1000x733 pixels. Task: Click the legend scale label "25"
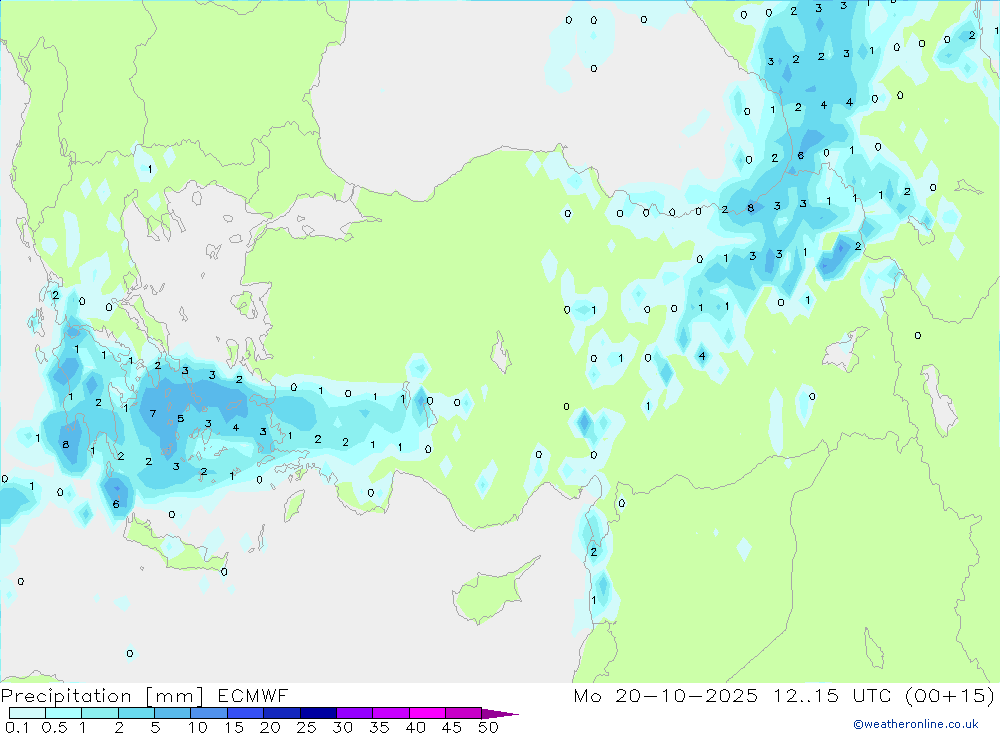(x=306, y=727)
